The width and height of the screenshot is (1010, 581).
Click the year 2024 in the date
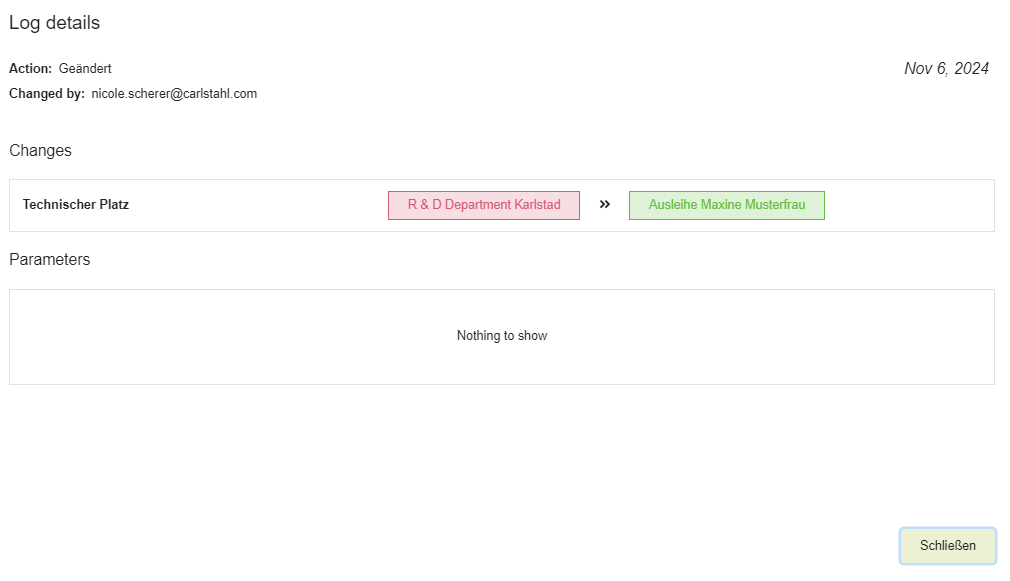[971, 69]
